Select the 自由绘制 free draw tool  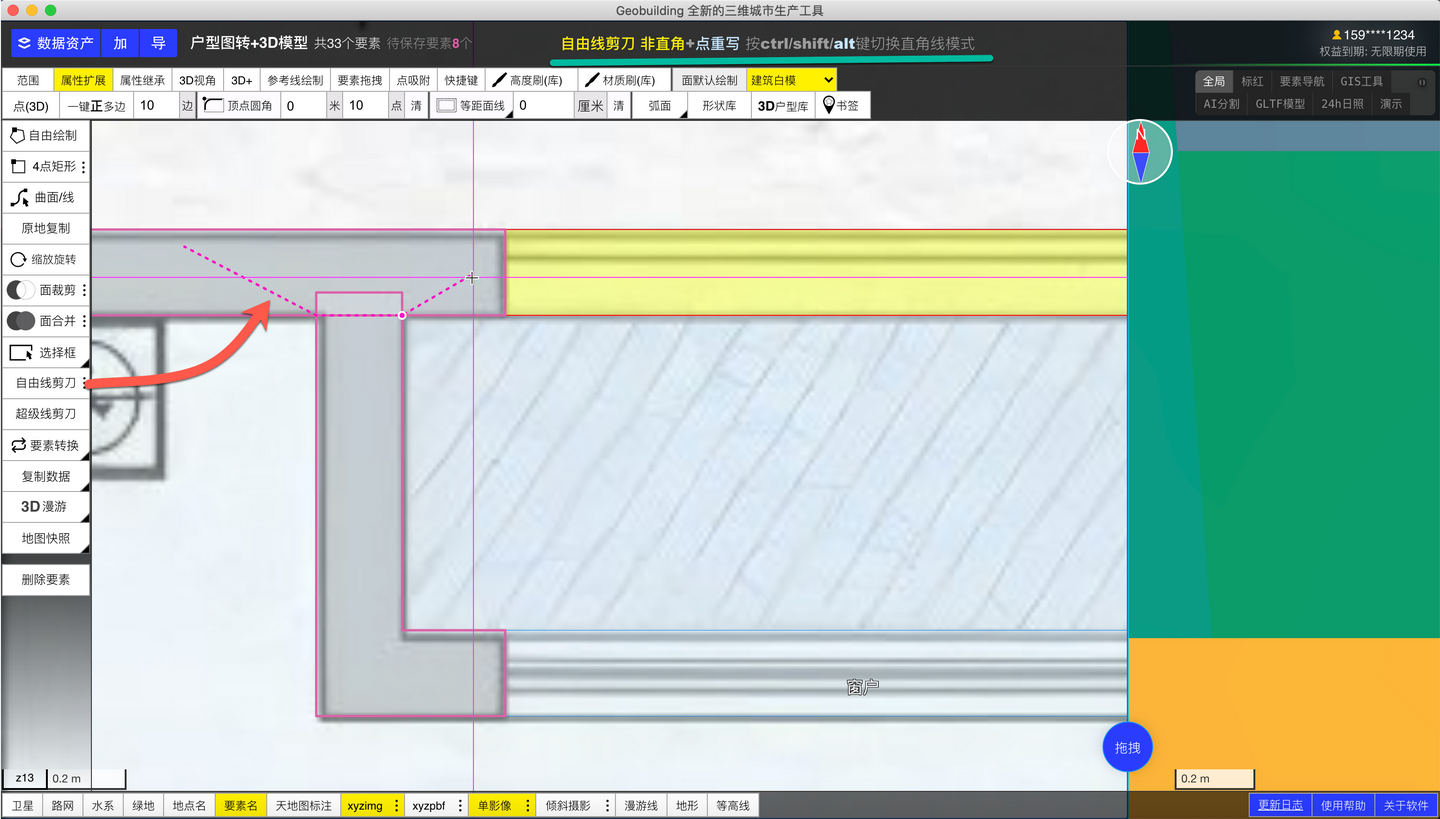click(x=45, y=135)
